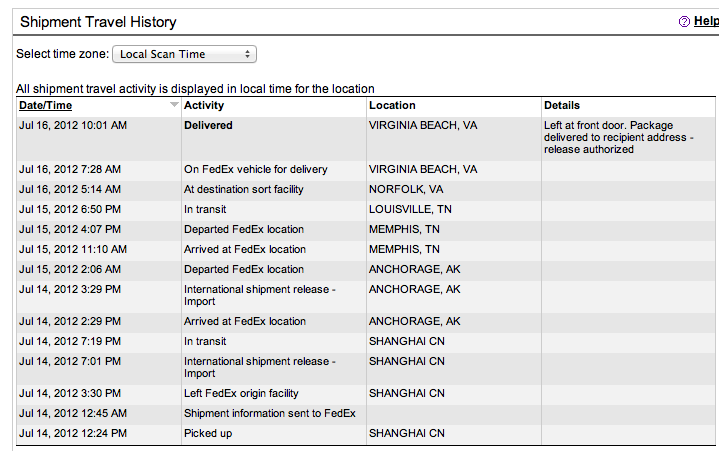Open the Help link

click(706, 21)
